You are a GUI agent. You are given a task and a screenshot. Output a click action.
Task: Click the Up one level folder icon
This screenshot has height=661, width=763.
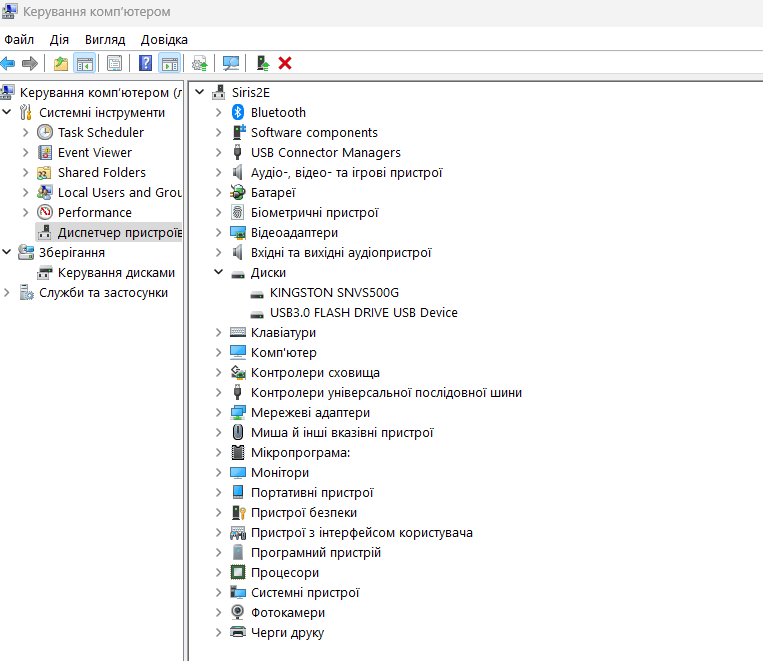point(61,63)
